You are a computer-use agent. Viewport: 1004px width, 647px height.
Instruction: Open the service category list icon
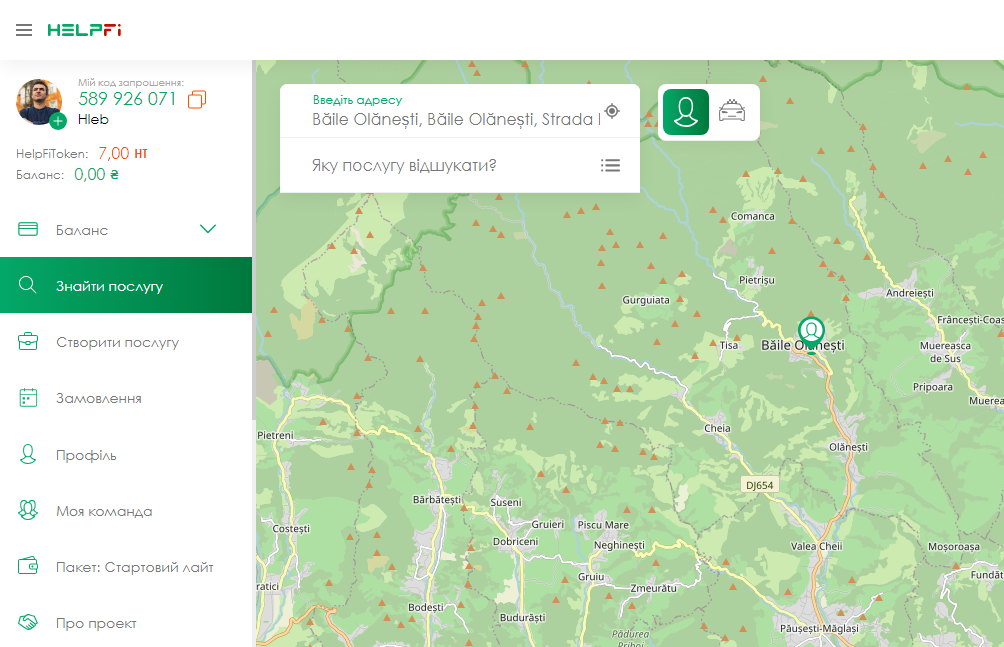[610, 165]
